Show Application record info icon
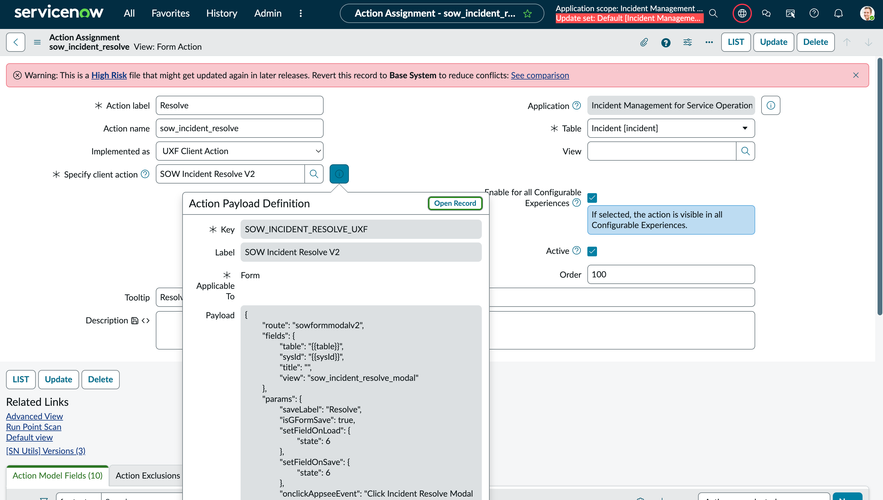 click(771, 105)
